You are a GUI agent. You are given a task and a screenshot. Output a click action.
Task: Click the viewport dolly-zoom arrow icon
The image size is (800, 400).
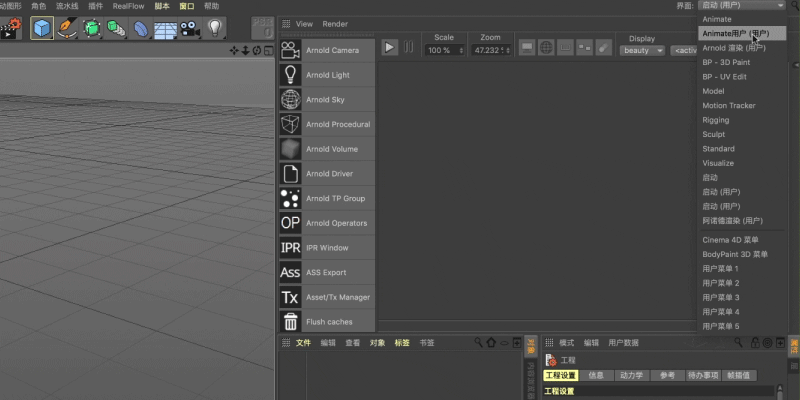[x=245, y=50]
